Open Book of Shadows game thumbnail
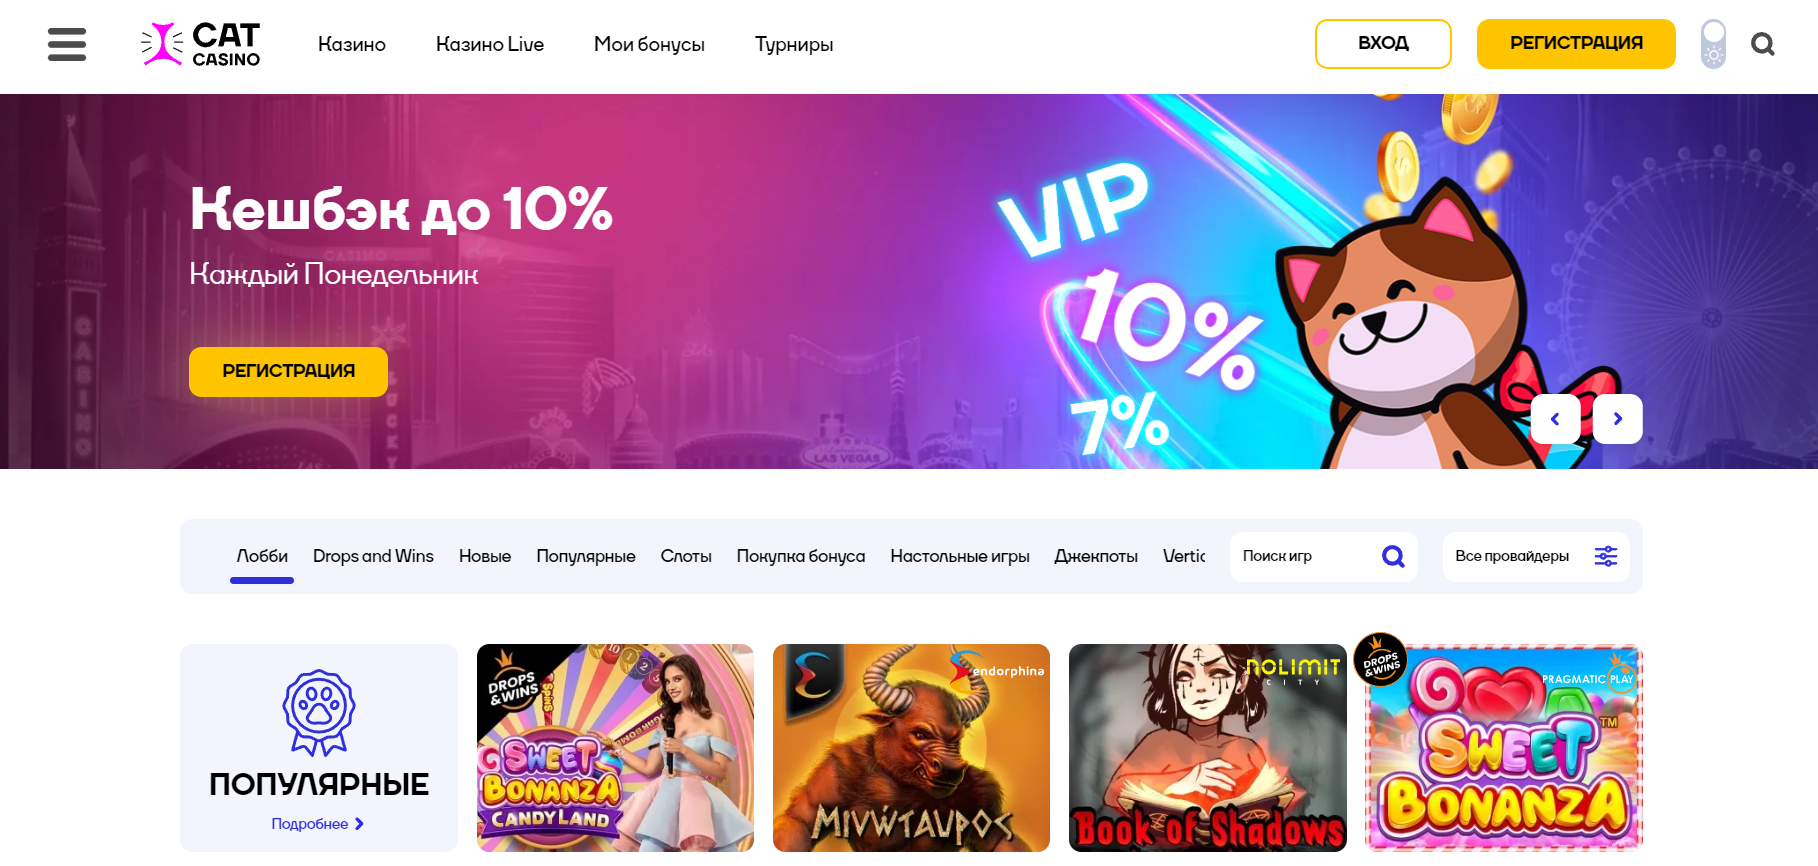Viewport: 1818px width, 866px height. pos(1208,748)
